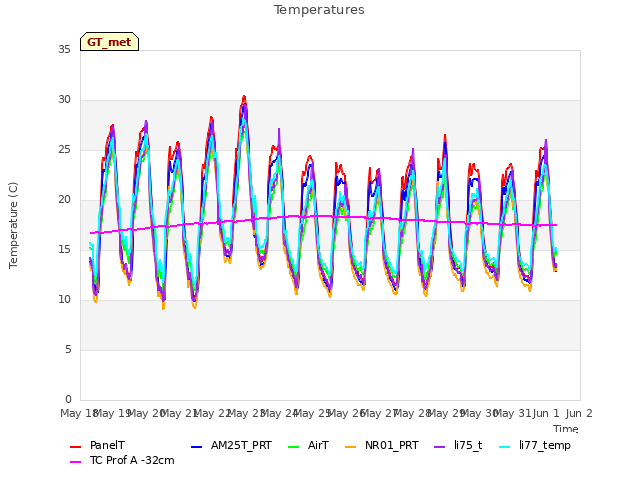Click the blue AM25T_PRT color marker
Image resolution: width=640 pixels, height=480 pixels.
(x=196, y=447)
